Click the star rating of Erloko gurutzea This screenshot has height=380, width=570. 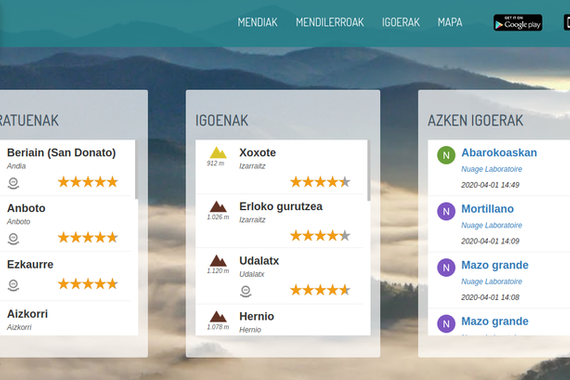tap(320, 236)
